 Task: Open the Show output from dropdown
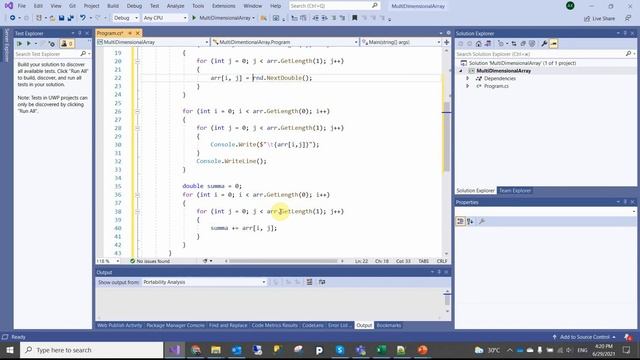pyautogui.click(x=204, y=282)
